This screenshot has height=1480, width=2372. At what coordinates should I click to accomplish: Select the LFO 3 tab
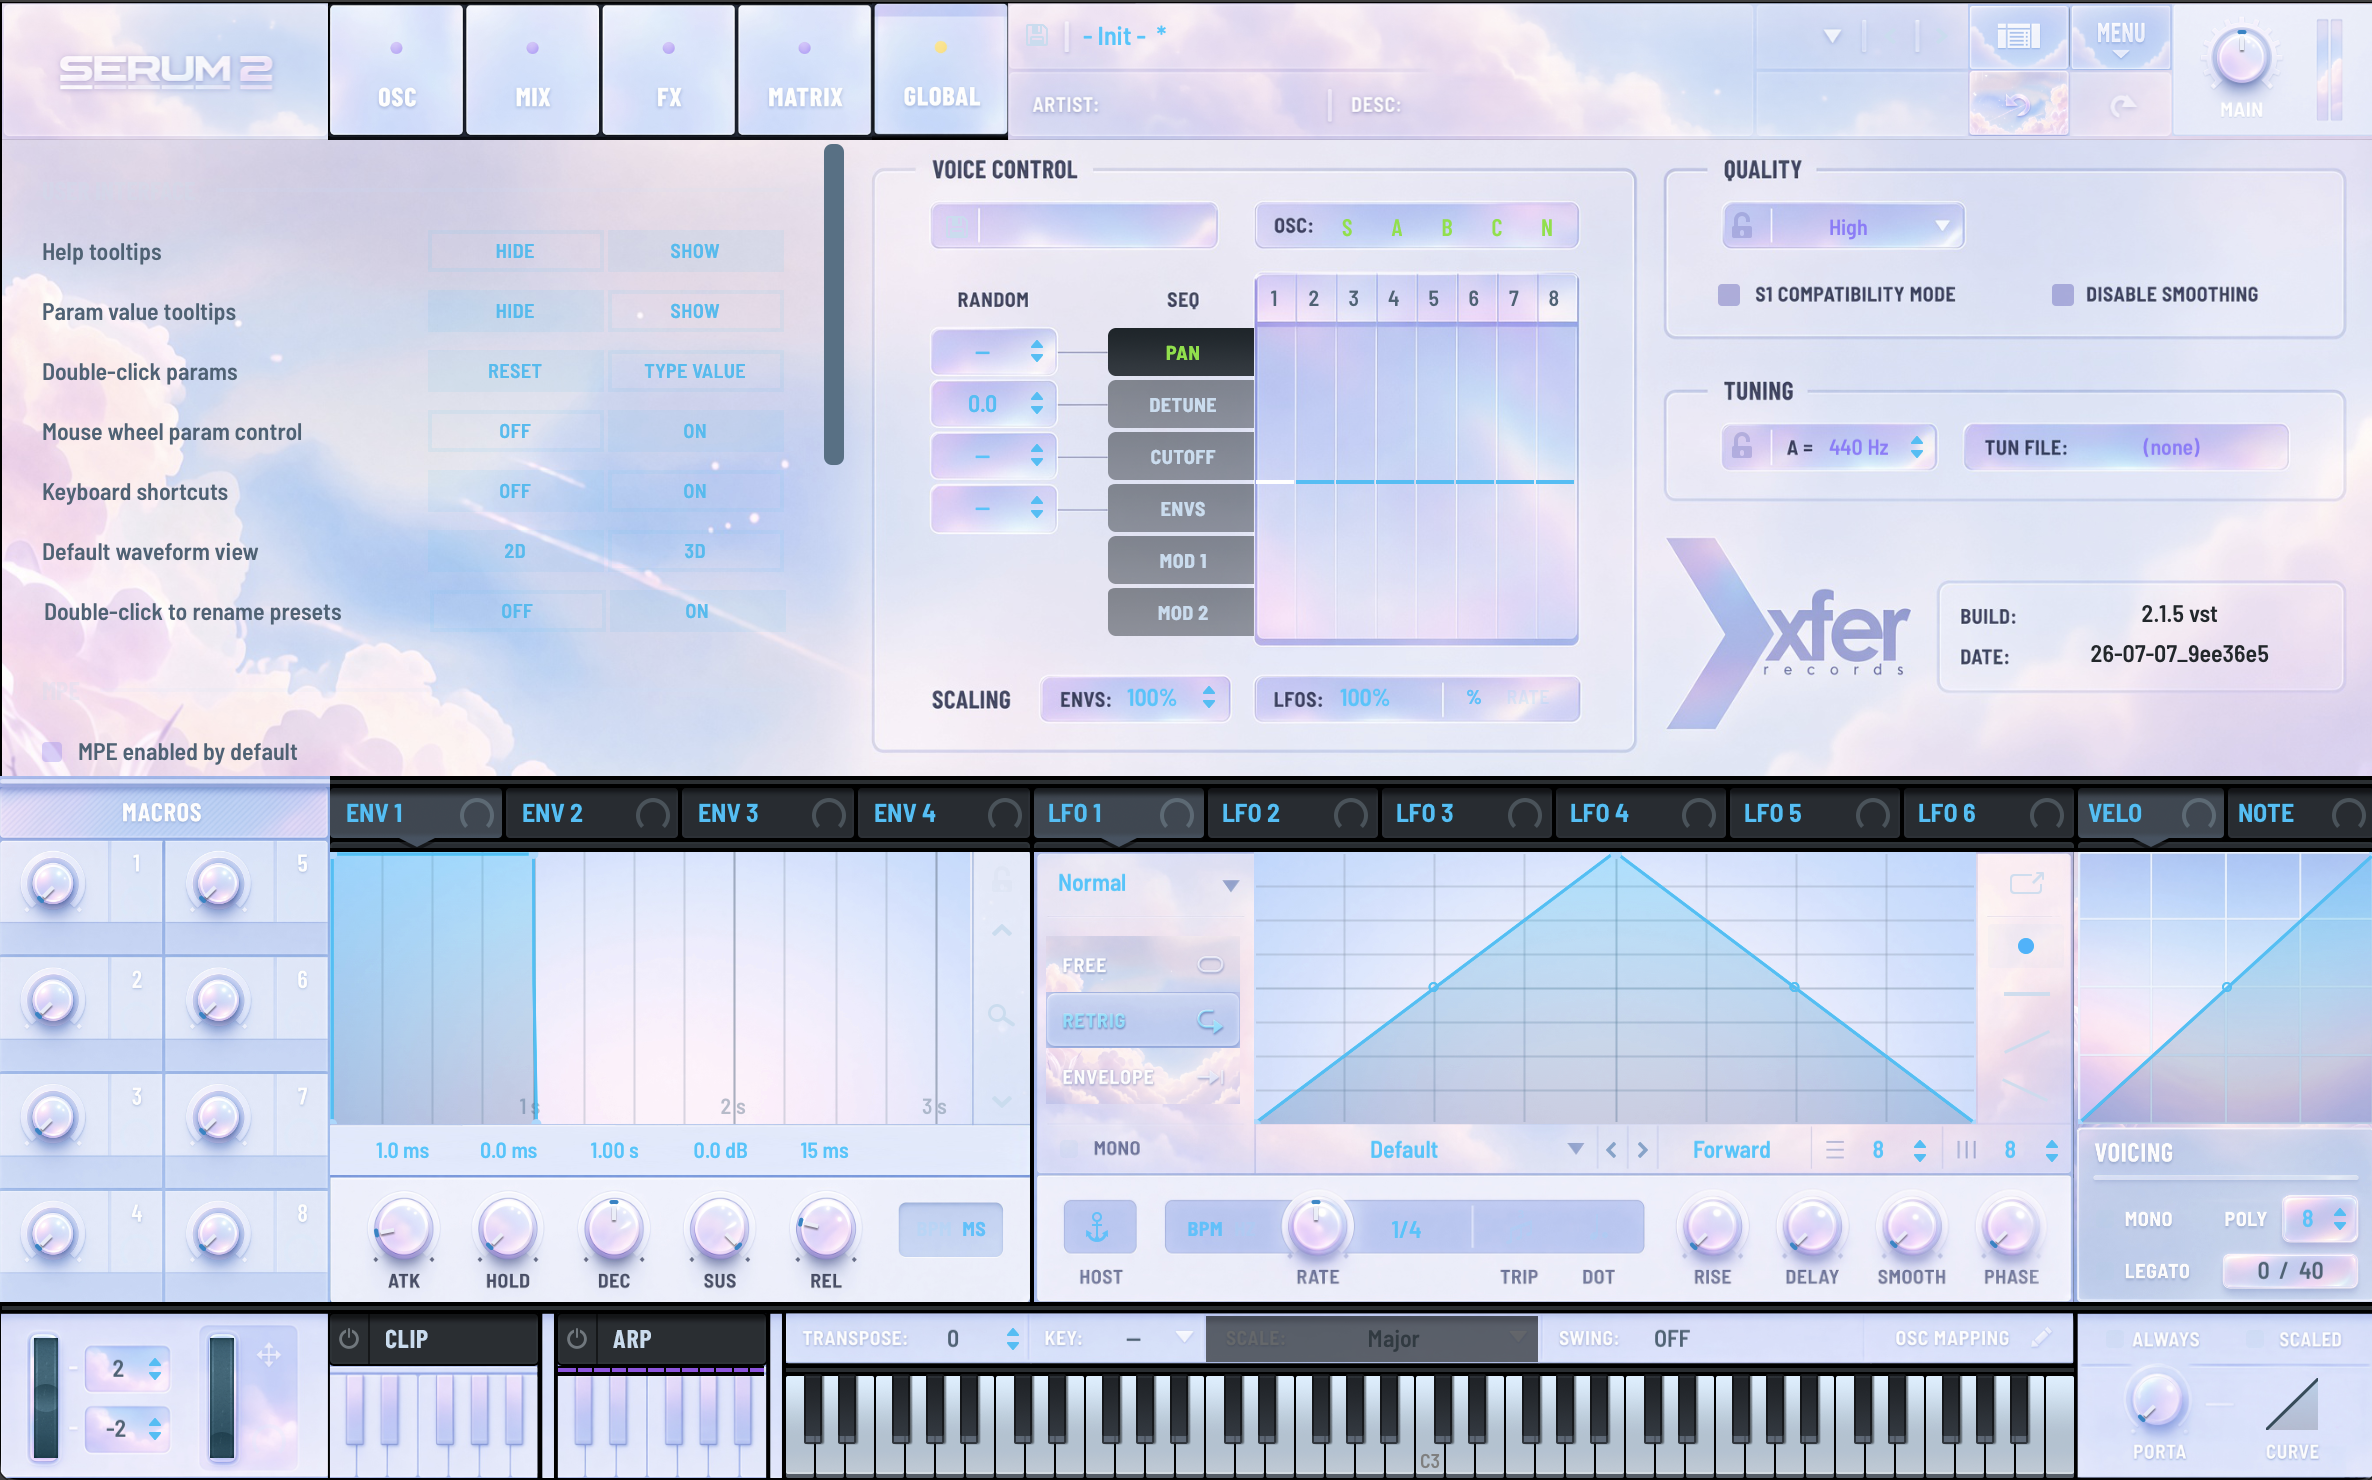click(x=1466, y=813)
